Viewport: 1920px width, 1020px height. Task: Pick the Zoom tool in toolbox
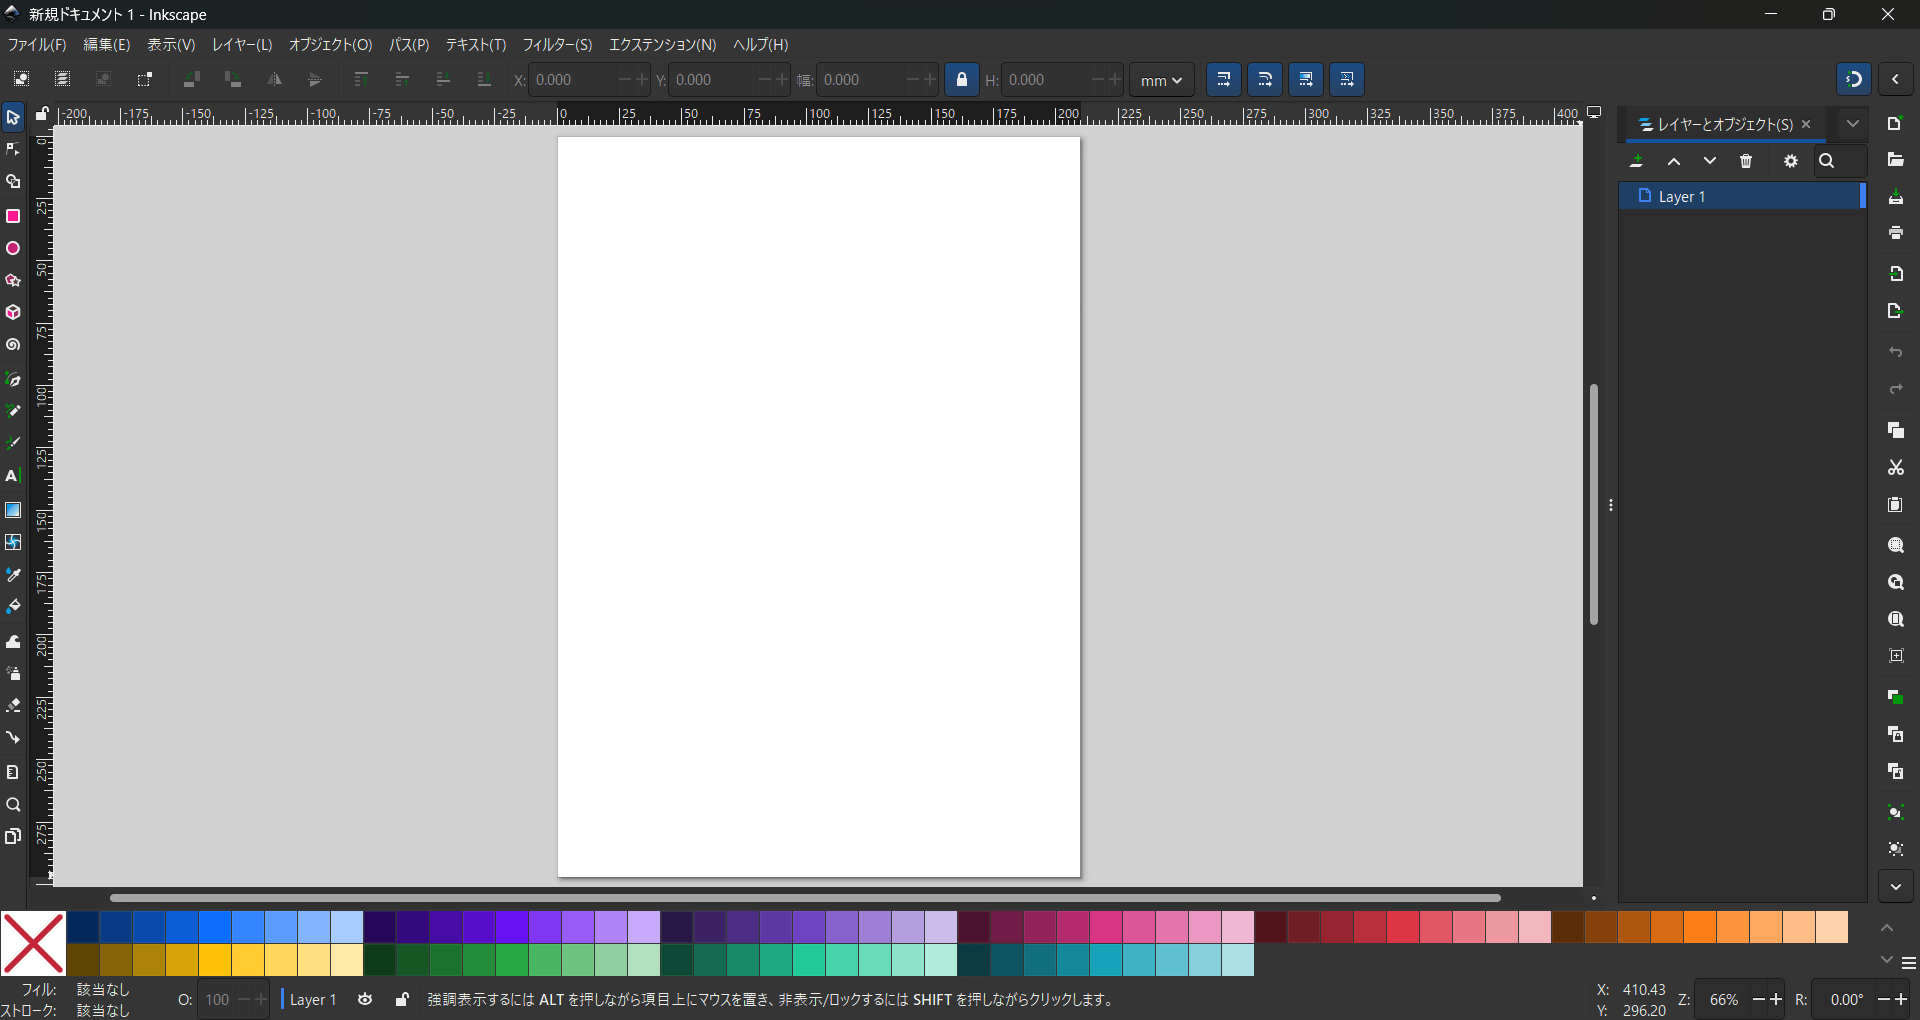13,805
